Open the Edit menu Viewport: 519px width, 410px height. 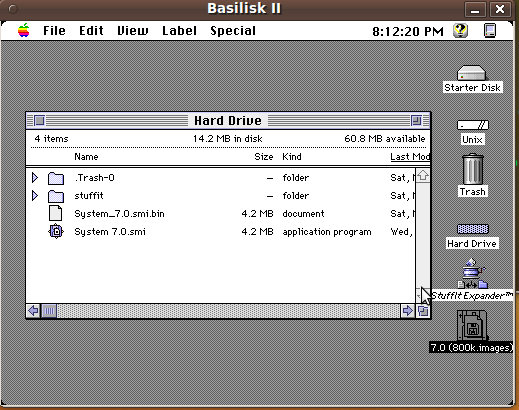[x=91, y=31]
